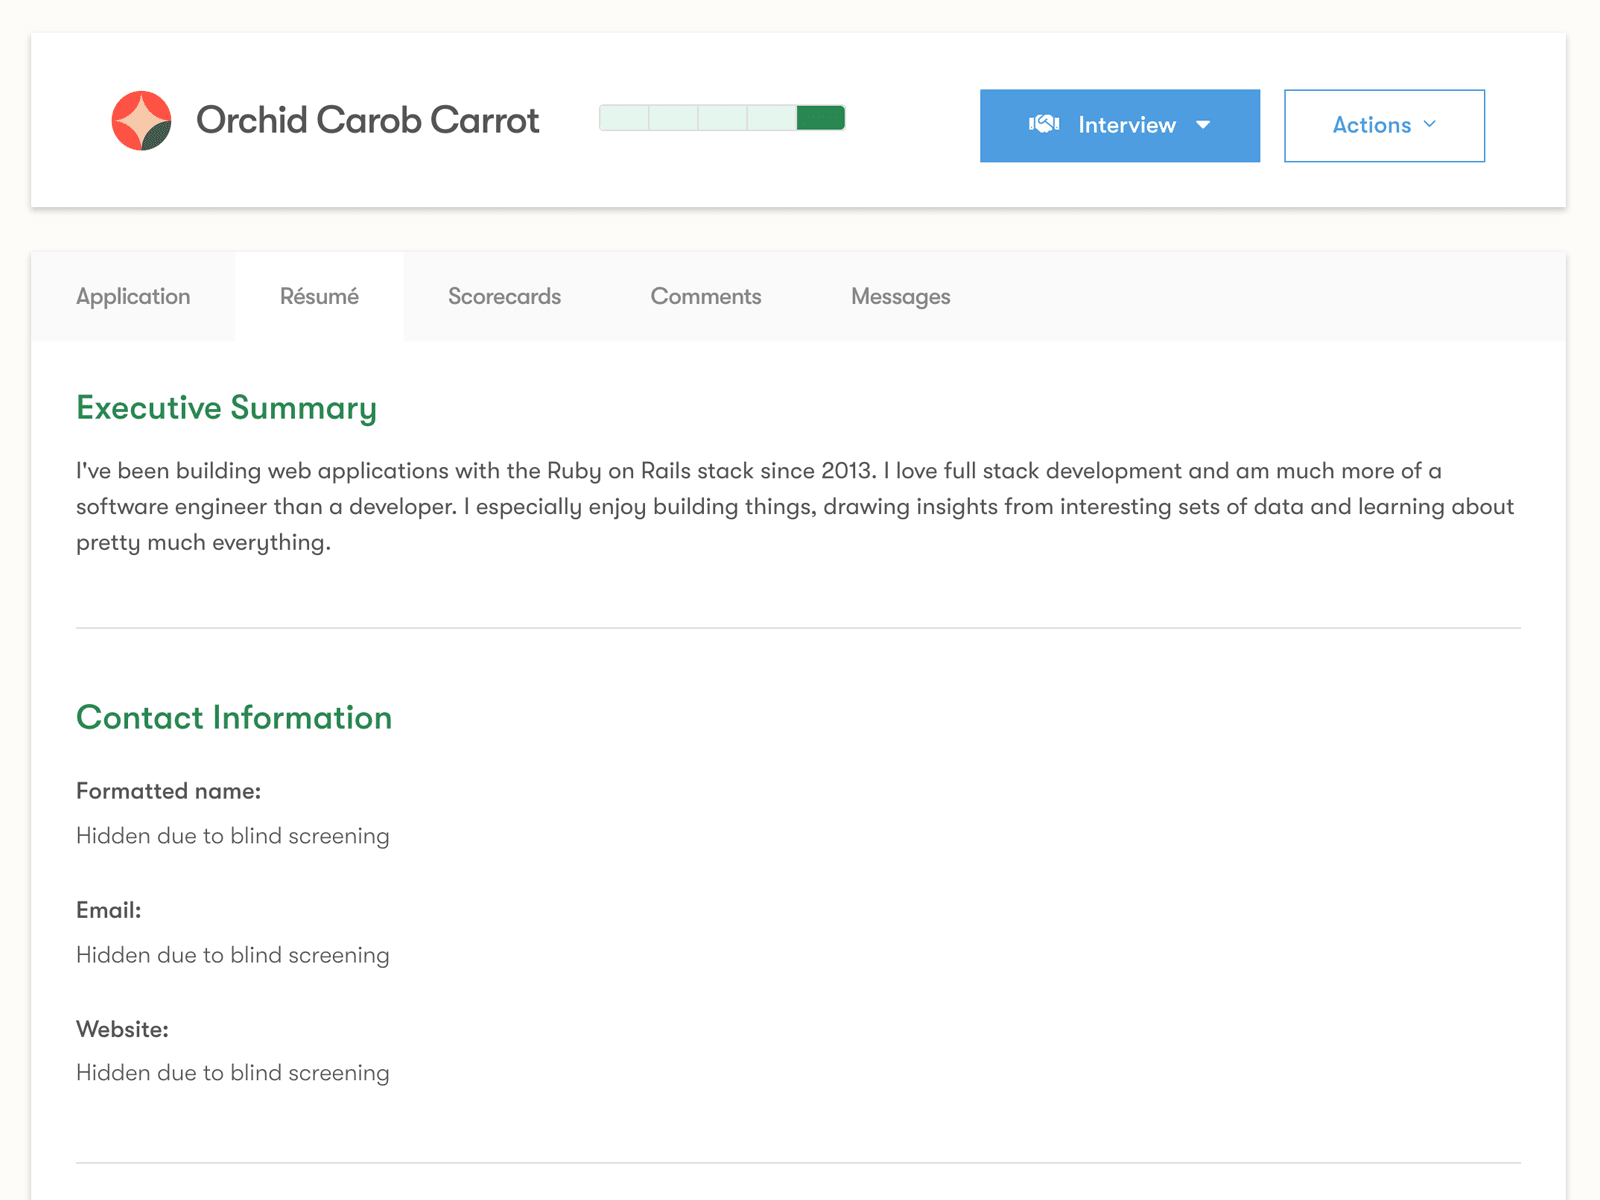Click the candidate avatar icon

141,120
